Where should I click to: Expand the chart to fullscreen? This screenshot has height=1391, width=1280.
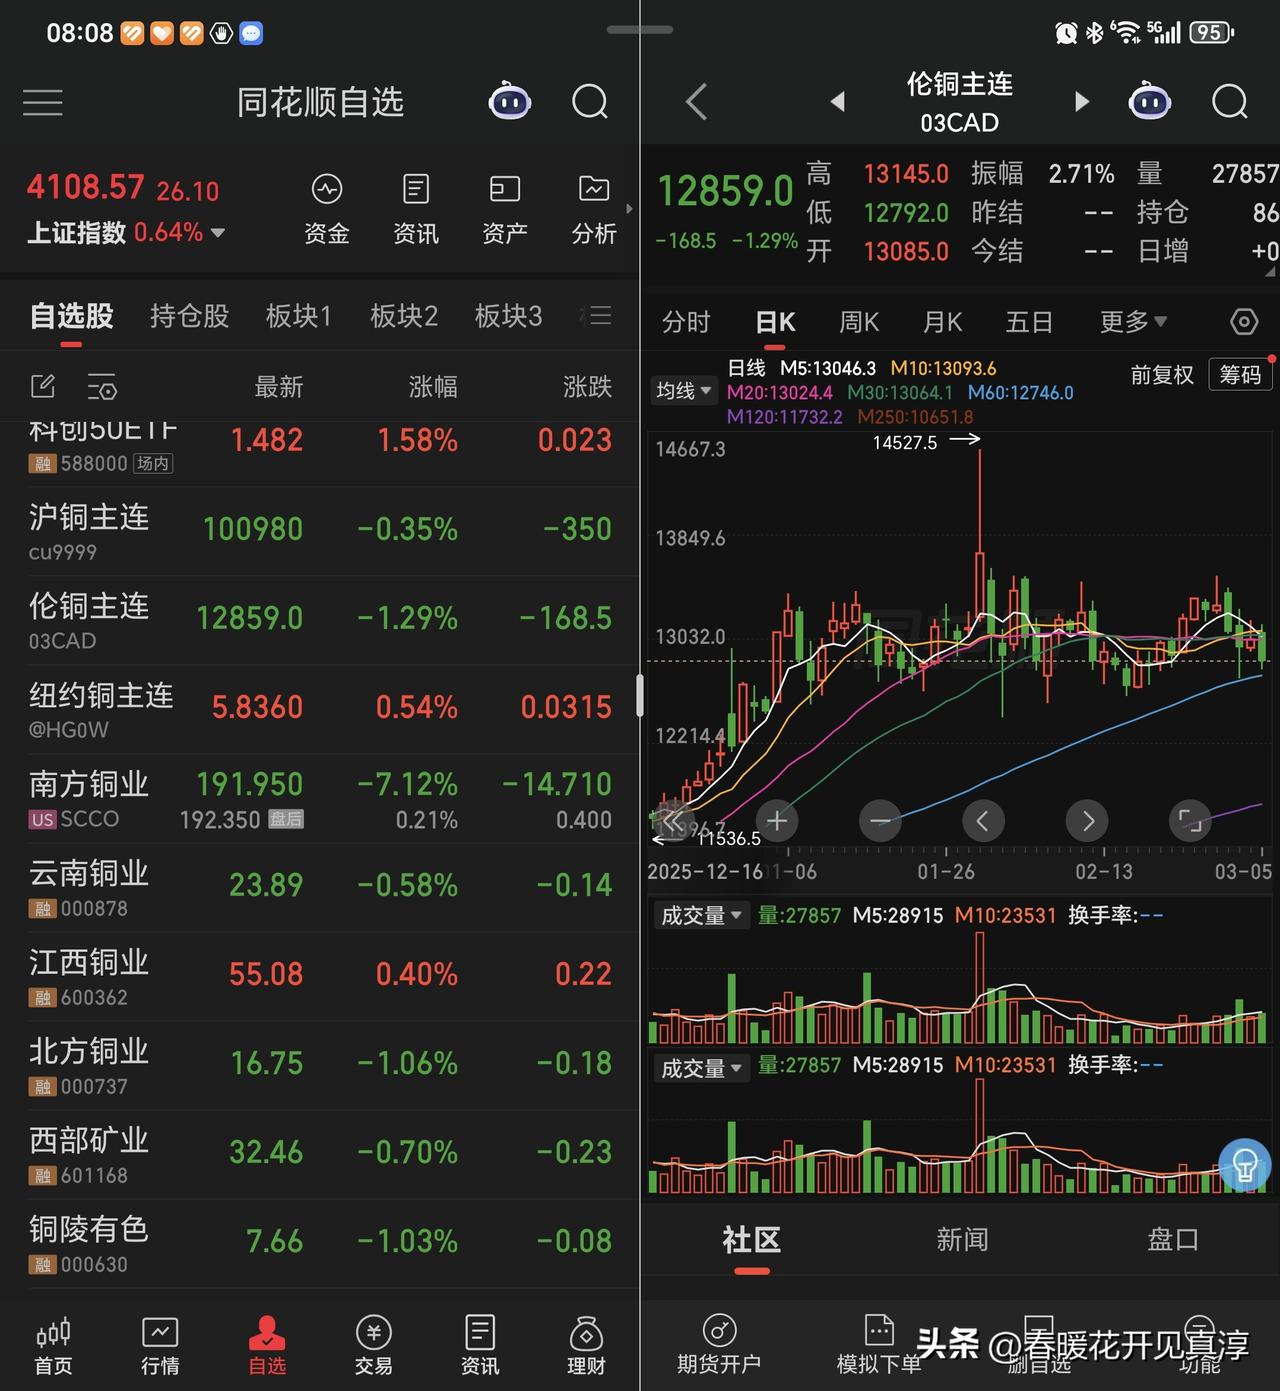pyautogui.click(x=1190, y=821)
